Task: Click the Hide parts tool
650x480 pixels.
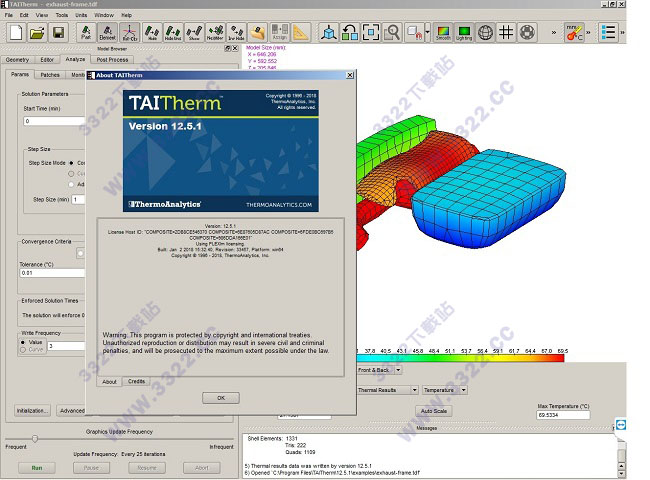Action: [x=152, y=32]
